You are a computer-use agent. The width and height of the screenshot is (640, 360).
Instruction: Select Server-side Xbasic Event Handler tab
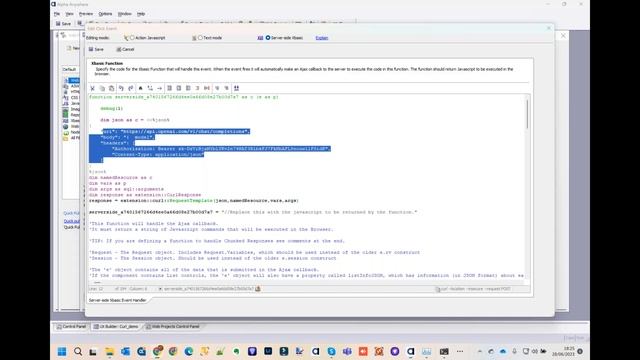click(x=117, y=300)
